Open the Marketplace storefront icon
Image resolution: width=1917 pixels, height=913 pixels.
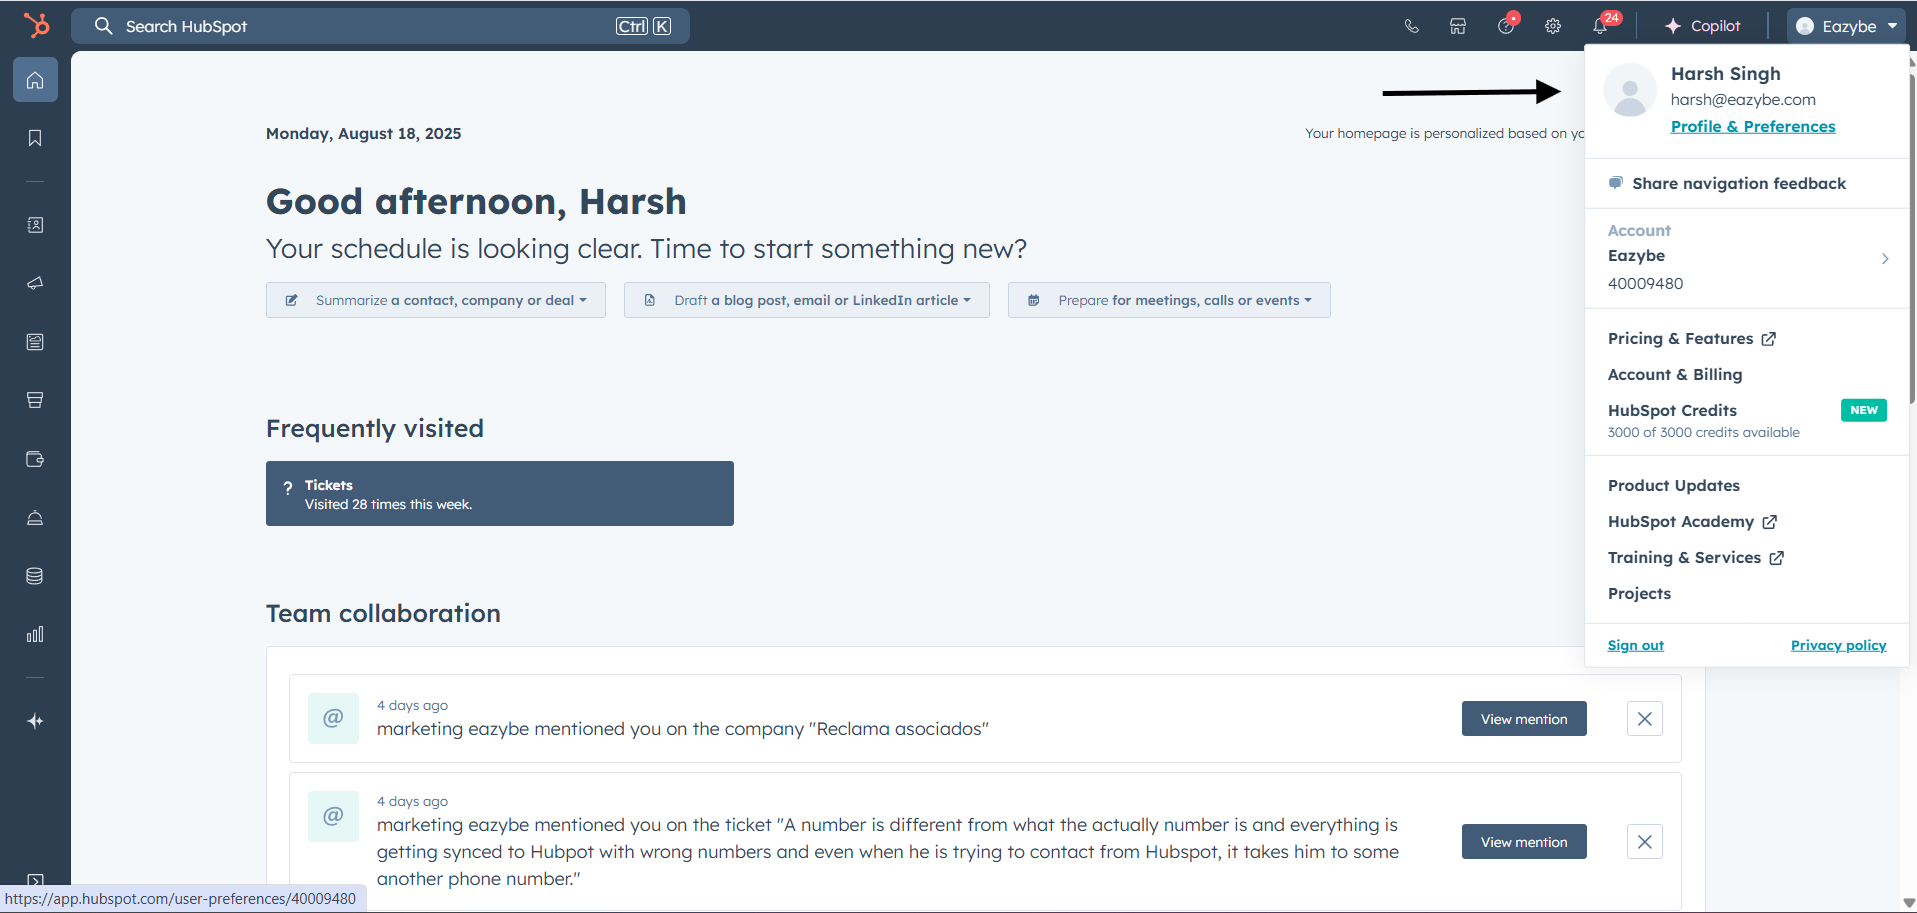coord(1457,26)
